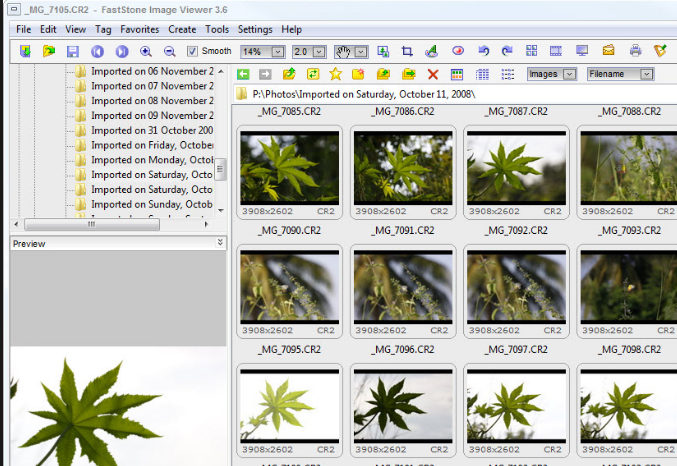
Task: Open file using the folder icon
Action: [x=49, y=51]
